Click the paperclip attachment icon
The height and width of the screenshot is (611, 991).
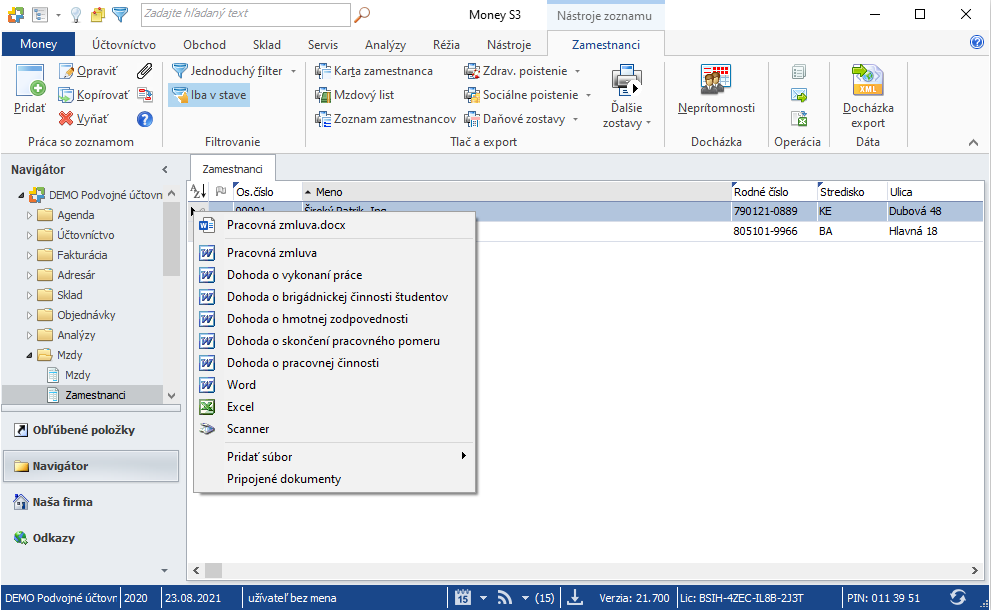pyautogui.click(x=145, y=71)
